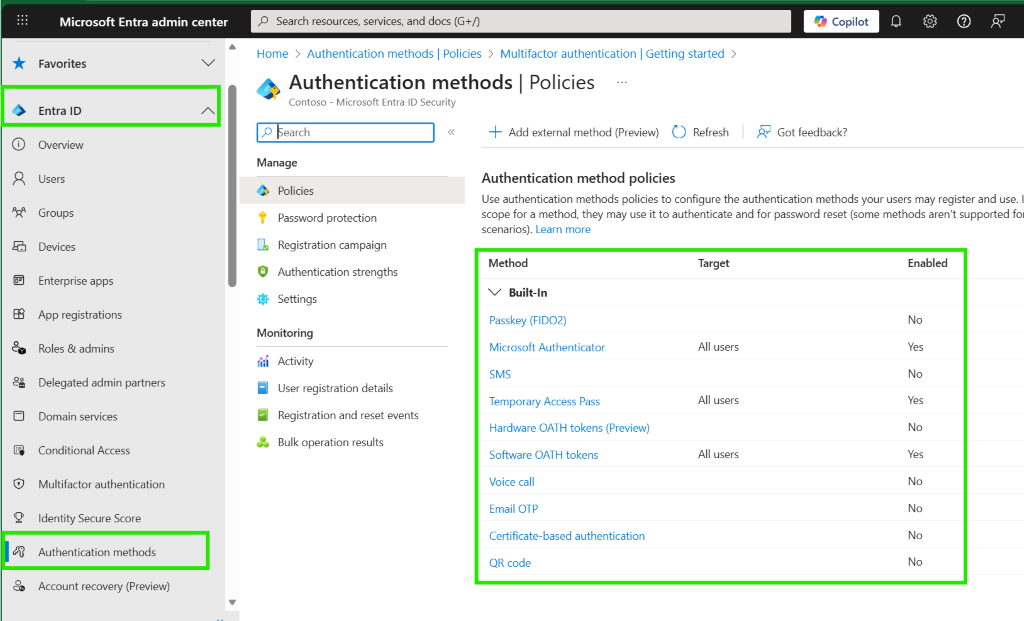This screenshot has height=621, width=1024.
Task: Open the Microsoft Authenticator method link
Action: 547,346
